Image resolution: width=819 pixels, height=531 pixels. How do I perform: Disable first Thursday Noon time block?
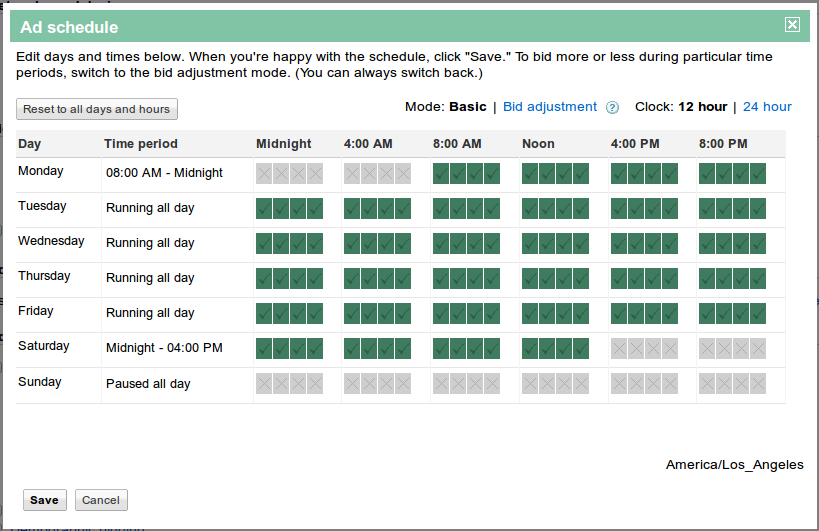pos(530,278)
